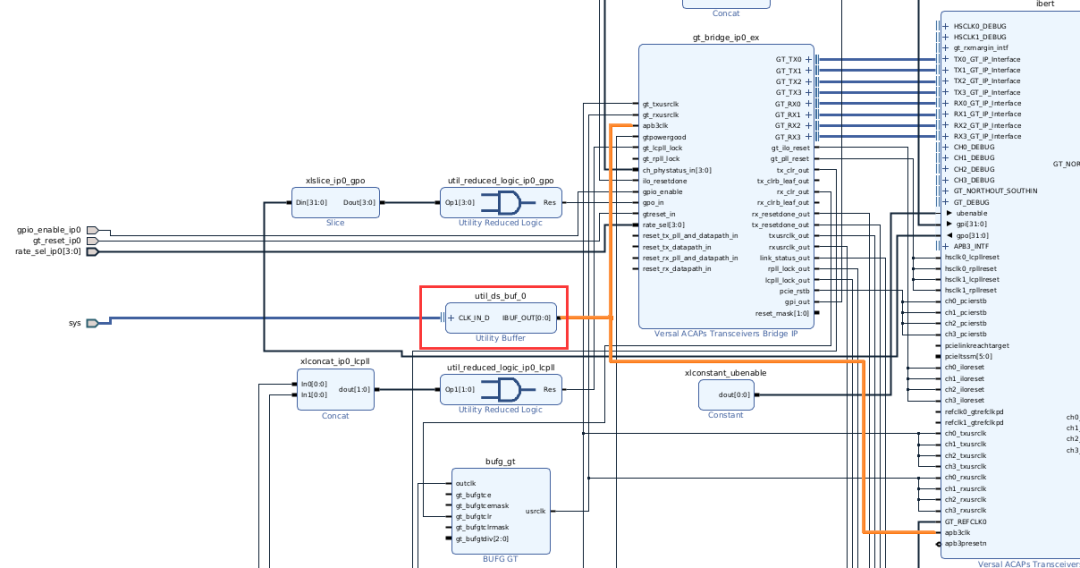
Task: Select the sys input port symbol
Action: point(92,323)
